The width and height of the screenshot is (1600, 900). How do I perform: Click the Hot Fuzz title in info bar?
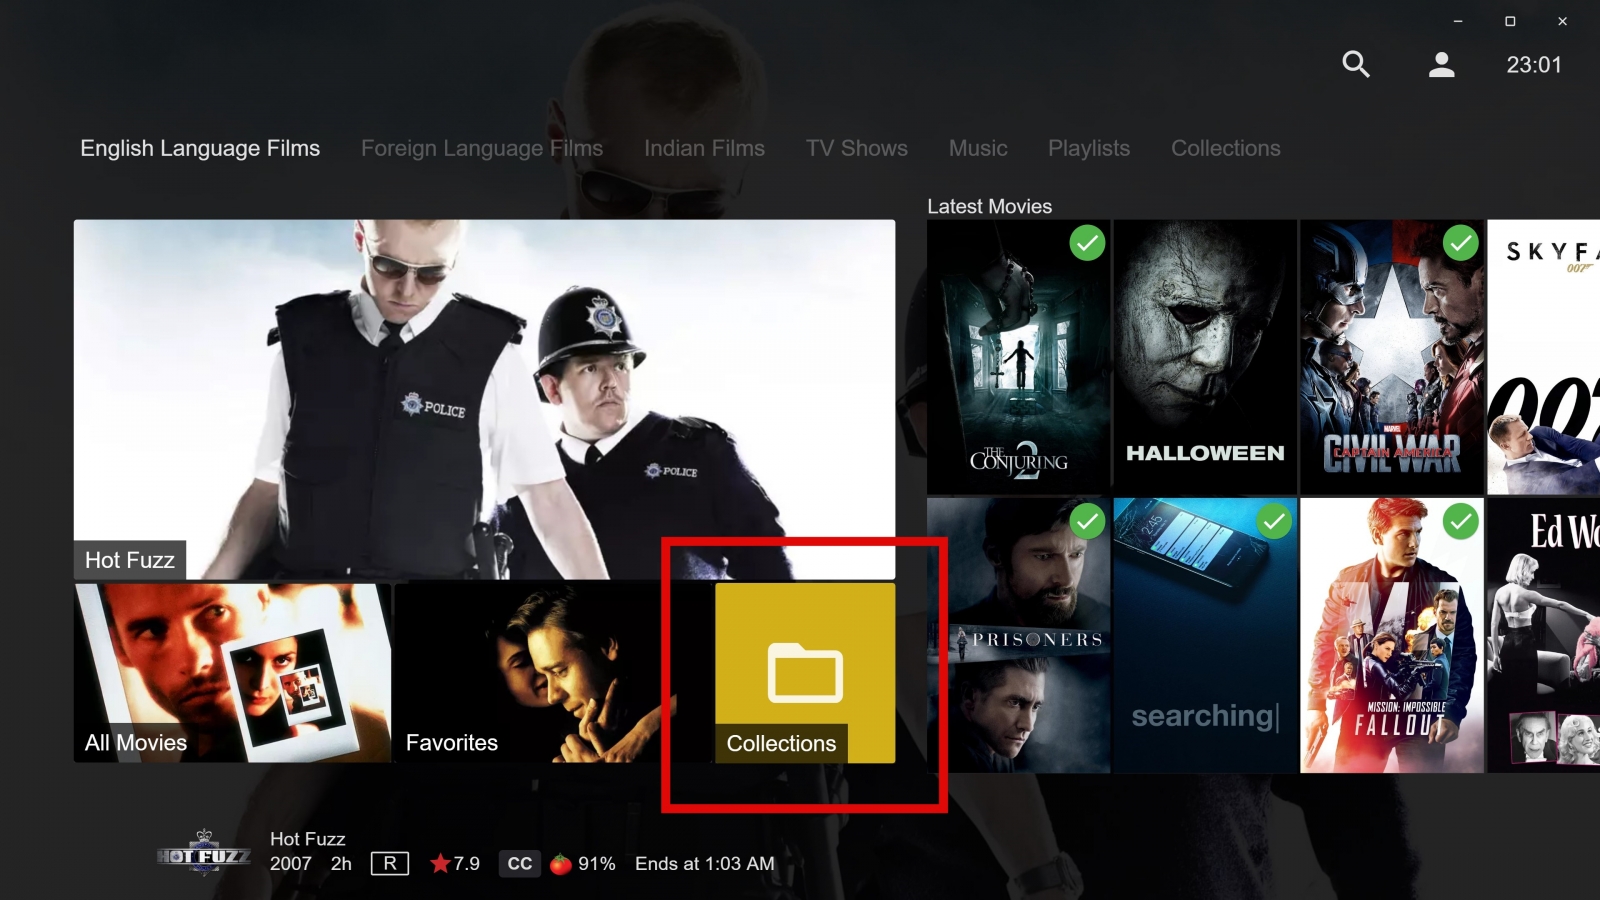point(307,839)
